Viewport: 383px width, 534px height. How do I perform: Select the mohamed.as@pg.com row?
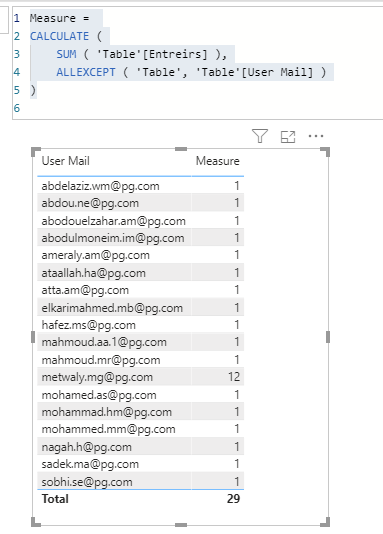coord(141,395)
